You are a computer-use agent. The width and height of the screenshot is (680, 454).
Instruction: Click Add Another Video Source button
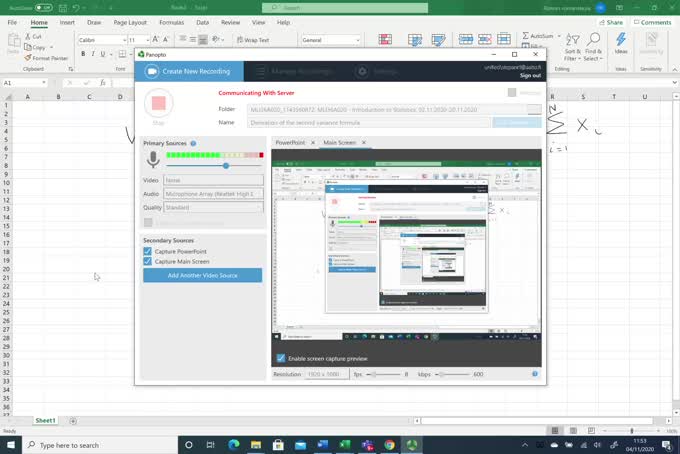tap(203, 275)
